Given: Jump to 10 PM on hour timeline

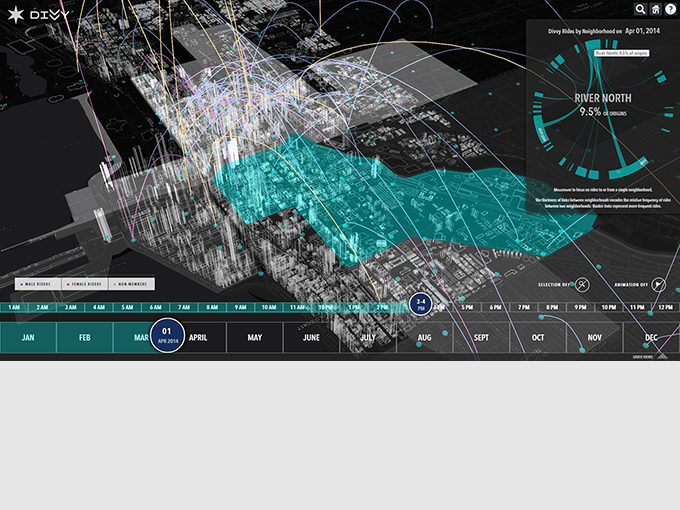Looking at the screenshot, I should pyautogui.click(x=608, y=307).
